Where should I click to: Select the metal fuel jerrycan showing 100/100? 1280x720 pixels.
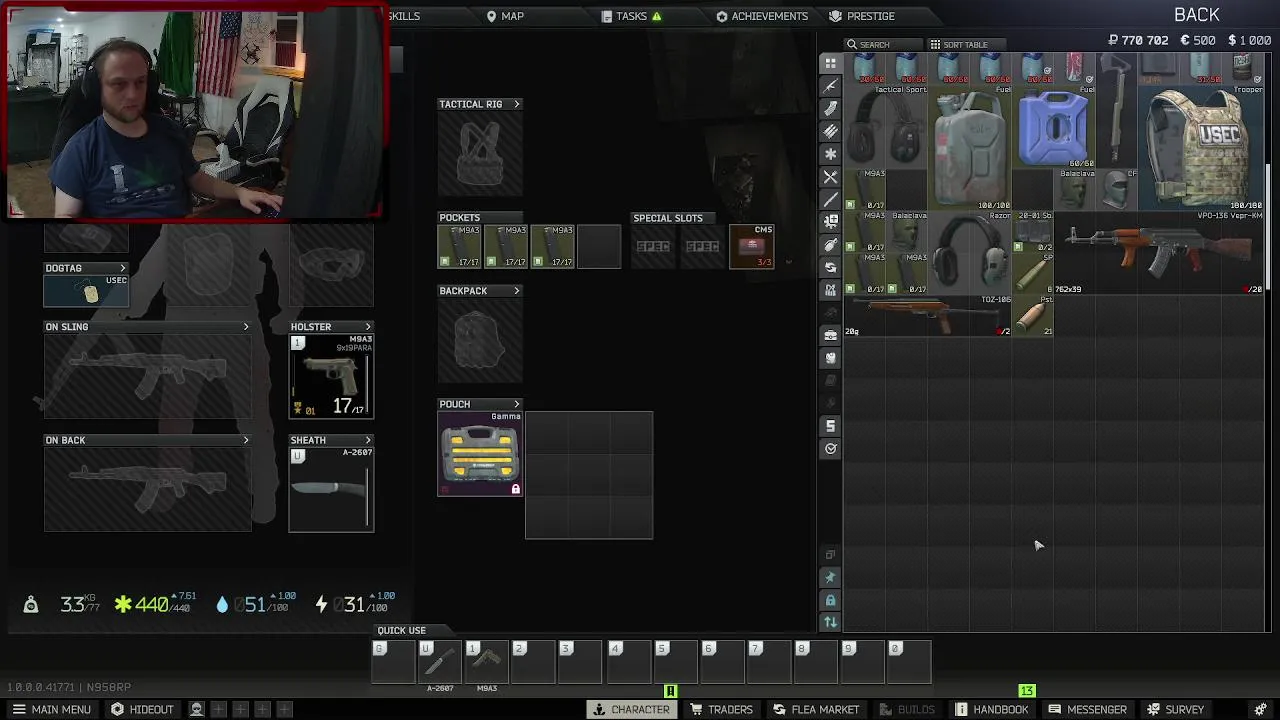pos(971,148)
